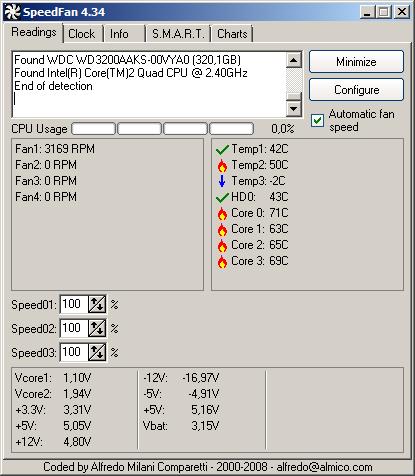
Task: Click the log scrollbar down arrow
Action: pyautogui.click(x=294, y=108)
